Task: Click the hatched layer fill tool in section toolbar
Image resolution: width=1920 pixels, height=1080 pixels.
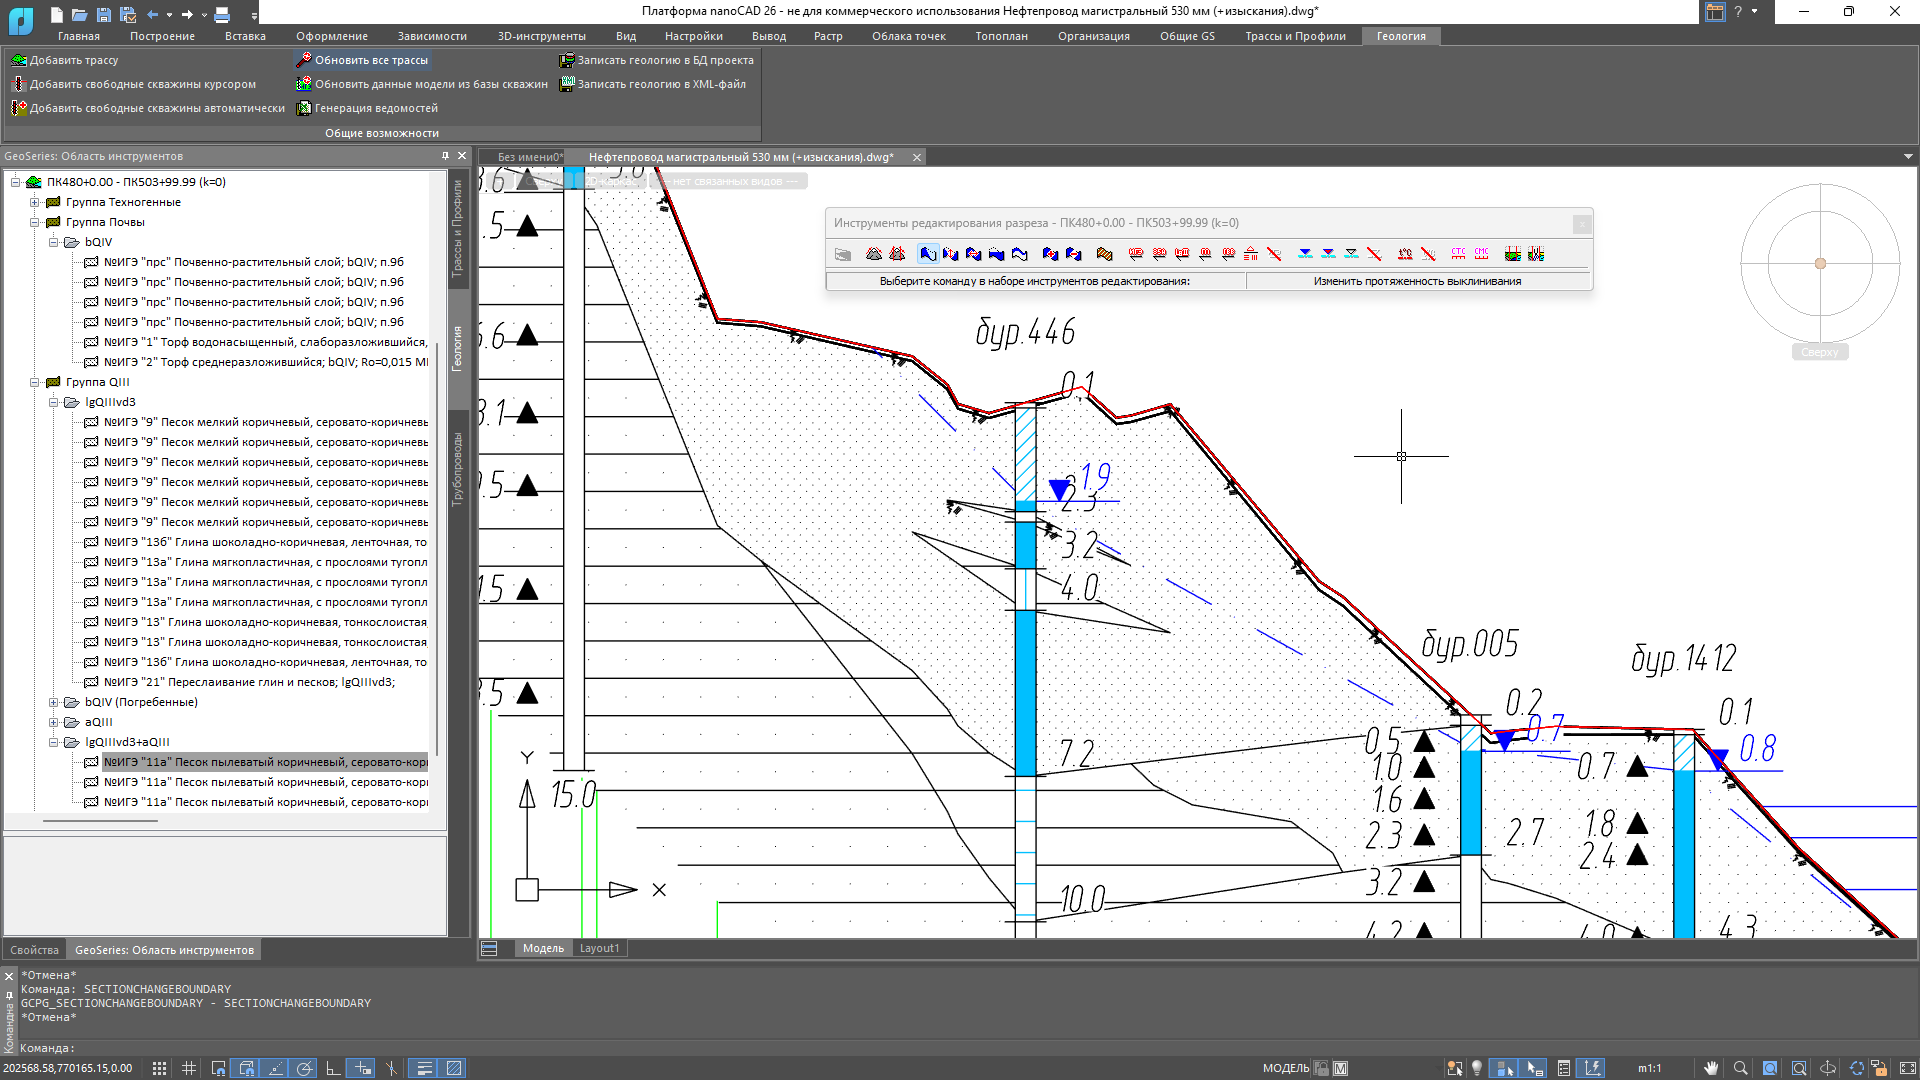Action: 1104,254
